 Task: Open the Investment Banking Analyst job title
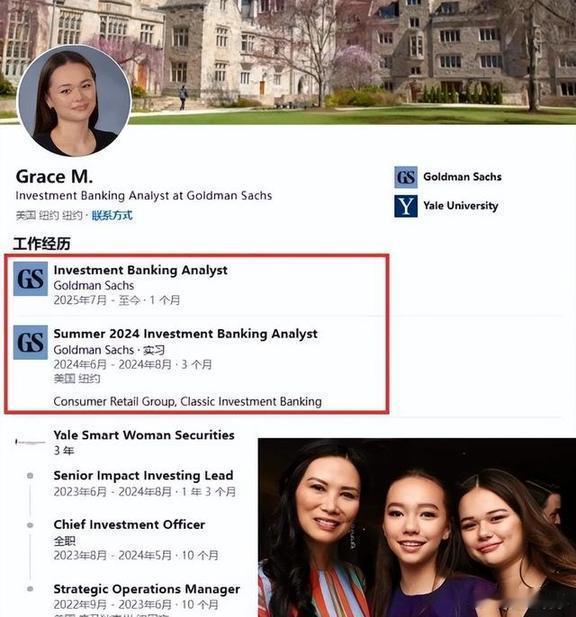point(140,270)
